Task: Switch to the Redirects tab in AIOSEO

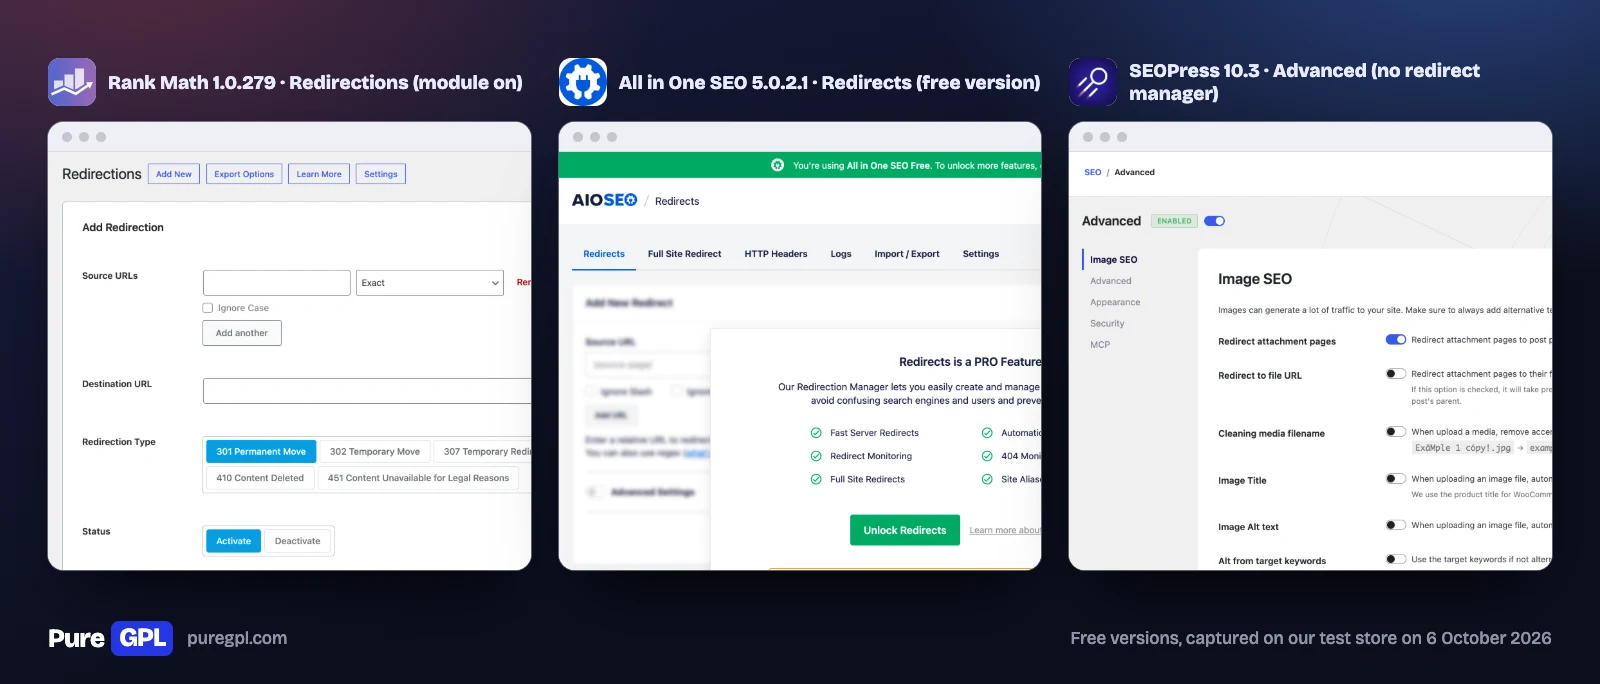Action: [604, 254]
